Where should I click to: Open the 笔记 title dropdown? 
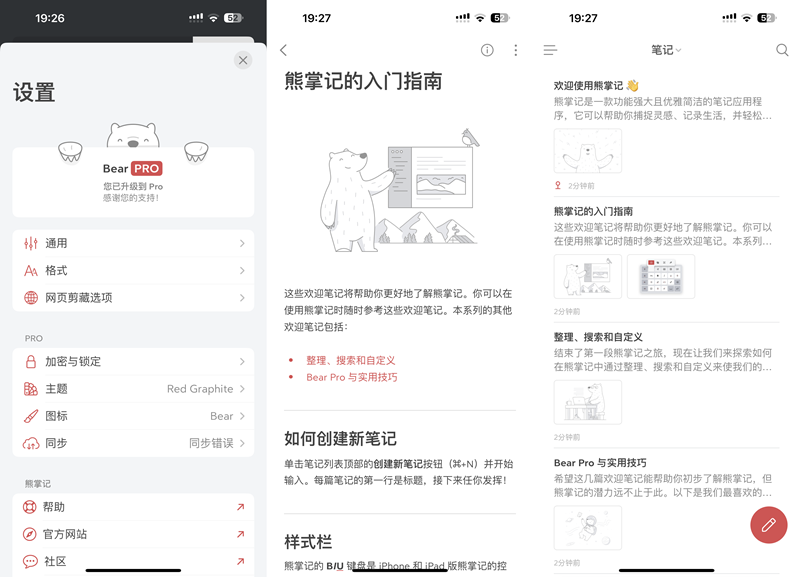tap(666, 50)
